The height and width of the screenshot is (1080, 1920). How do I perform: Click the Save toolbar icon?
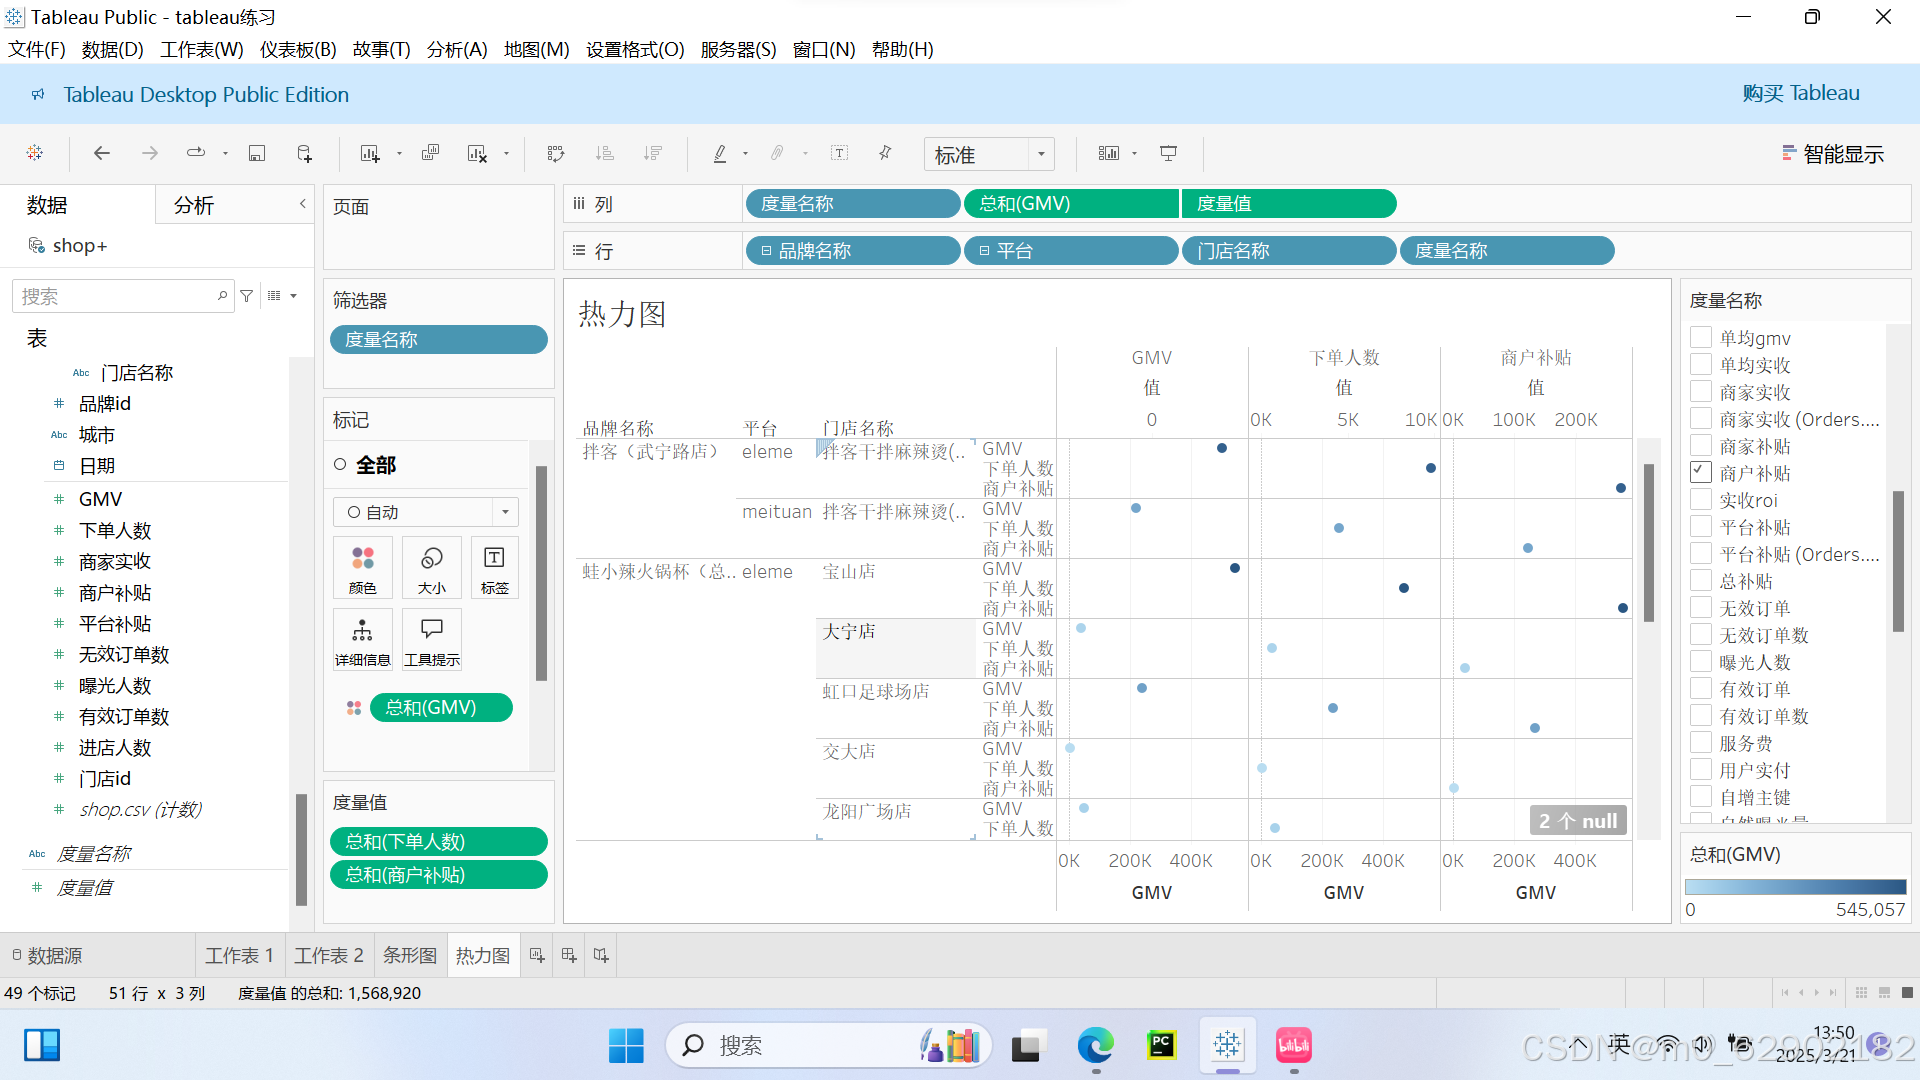coord(257,153)
